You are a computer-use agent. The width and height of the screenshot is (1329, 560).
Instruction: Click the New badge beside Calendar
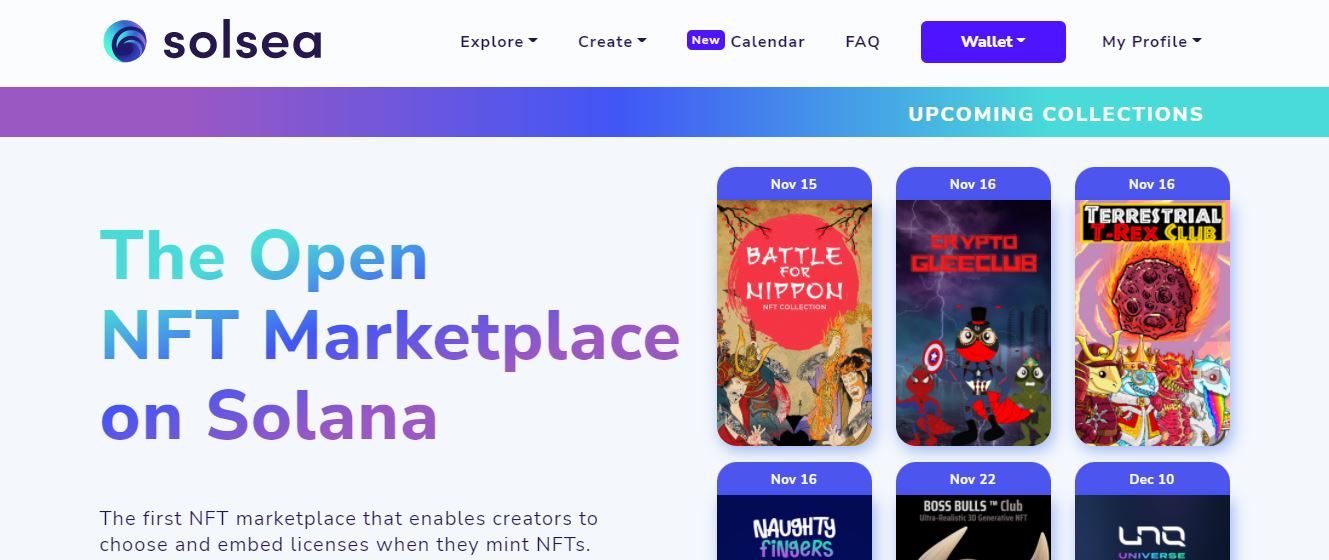[x=706, y=40]
